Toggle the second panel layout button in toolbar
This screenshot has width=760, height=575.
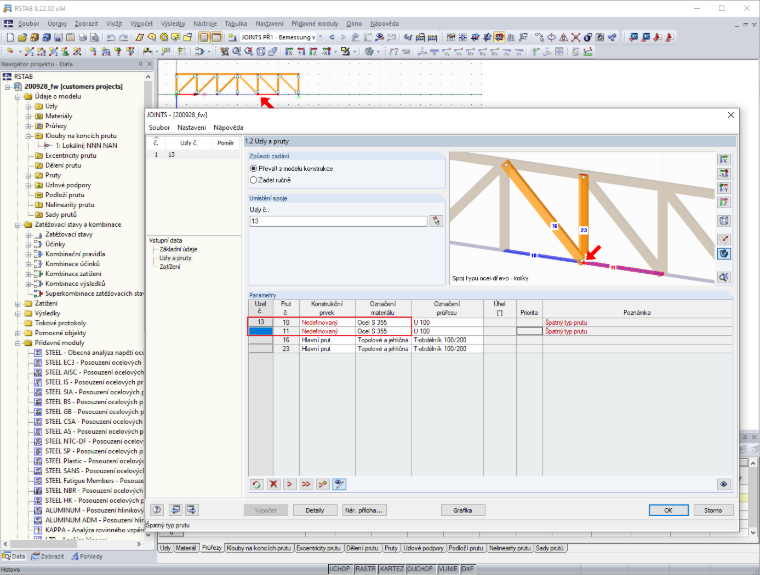(216, 37)
